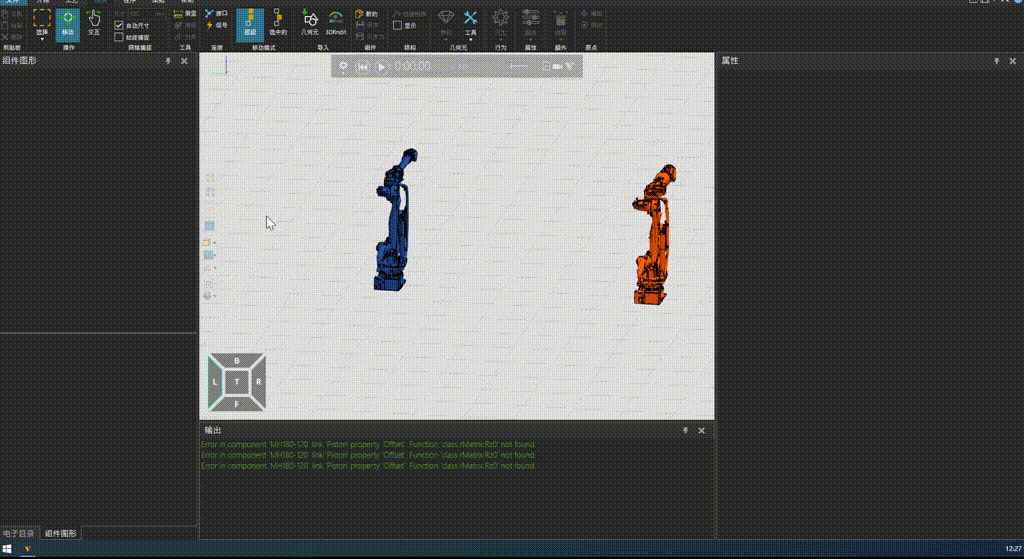
Task: Activate the 交互 (Interact) hand tool
Action: [95, 23]
